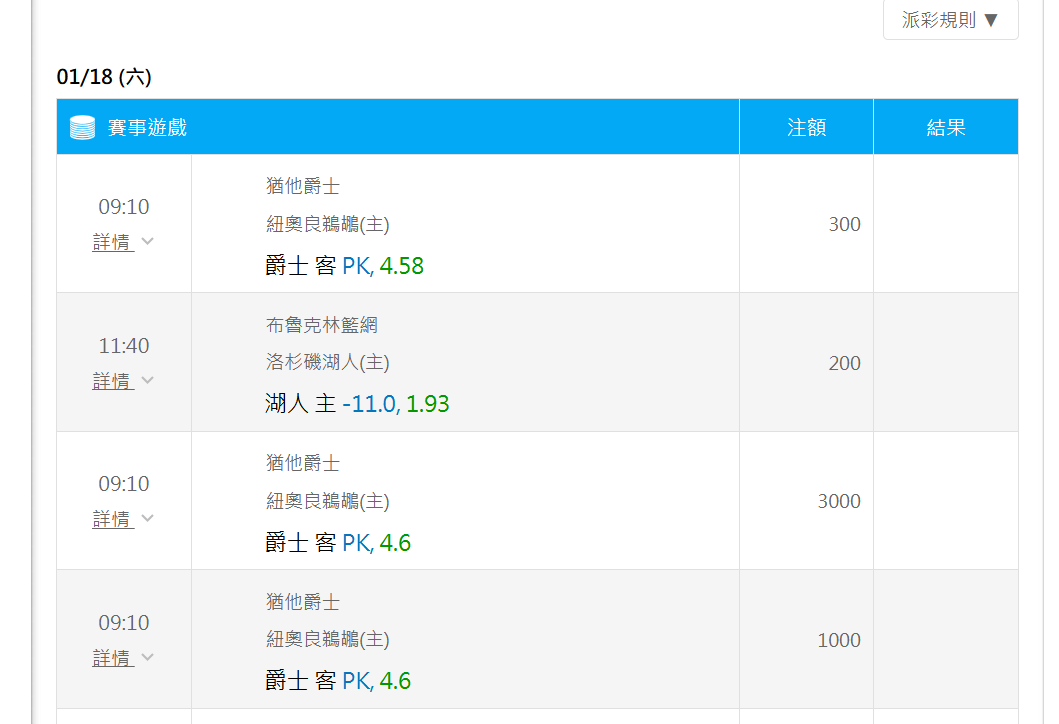
Task: Expand chevron beside 詳情 in 300 bet row
Action: (x=148, y=240)
